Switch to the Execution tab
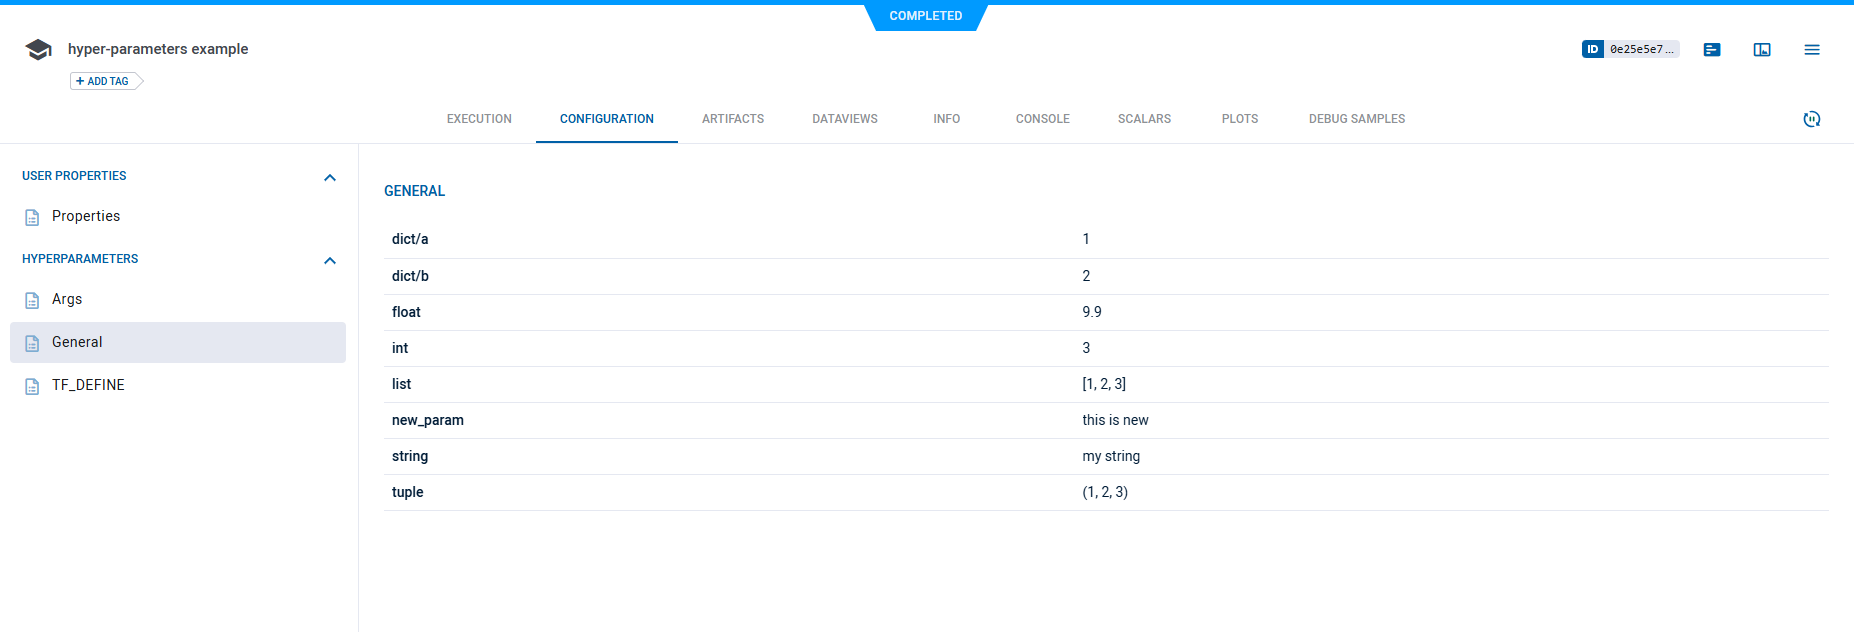Image resolution: width=1854 pixels, height=632 pixels. (479, 119)
